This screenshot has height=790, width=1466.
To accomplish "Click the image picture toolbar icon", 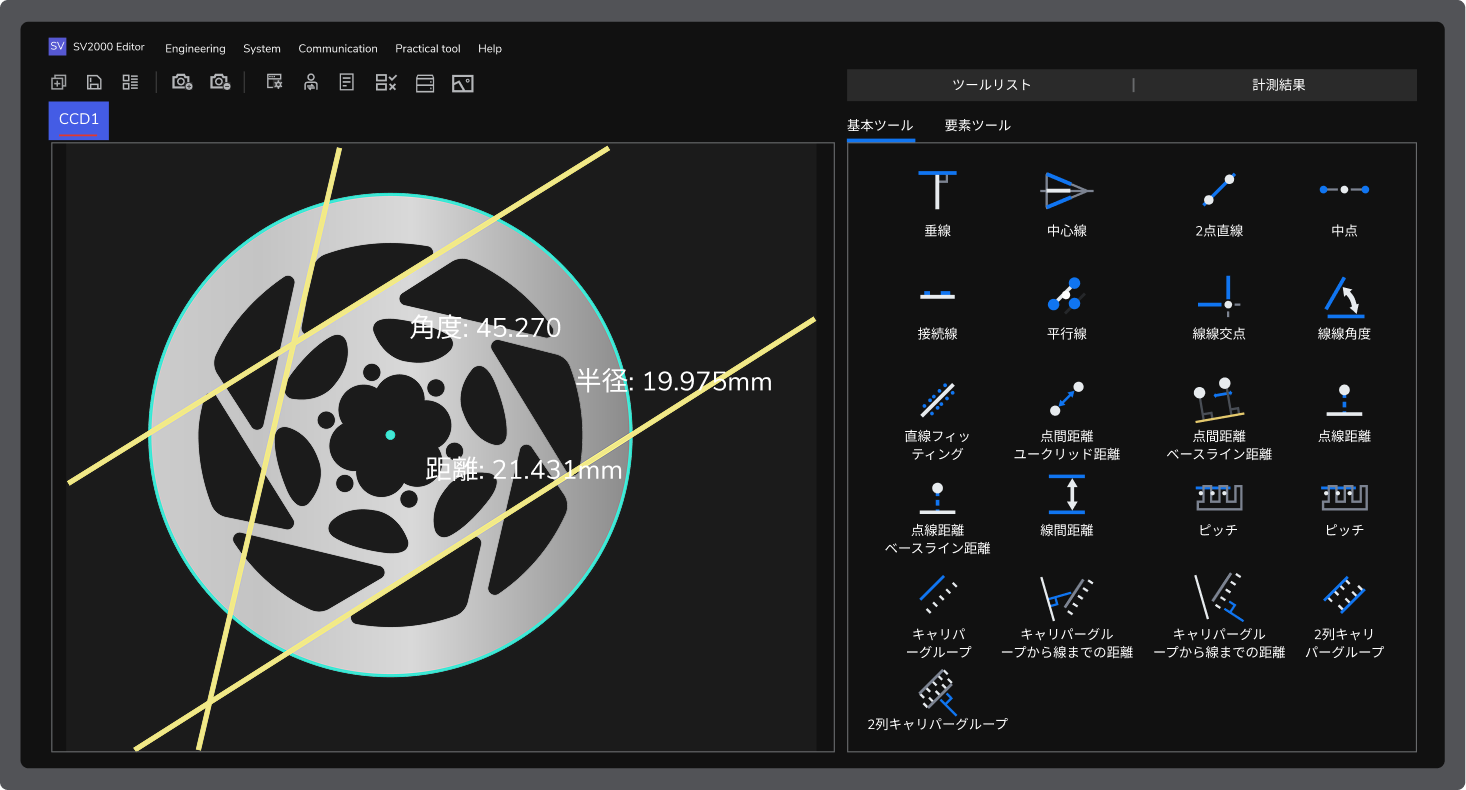I will [x=462, y=83].
